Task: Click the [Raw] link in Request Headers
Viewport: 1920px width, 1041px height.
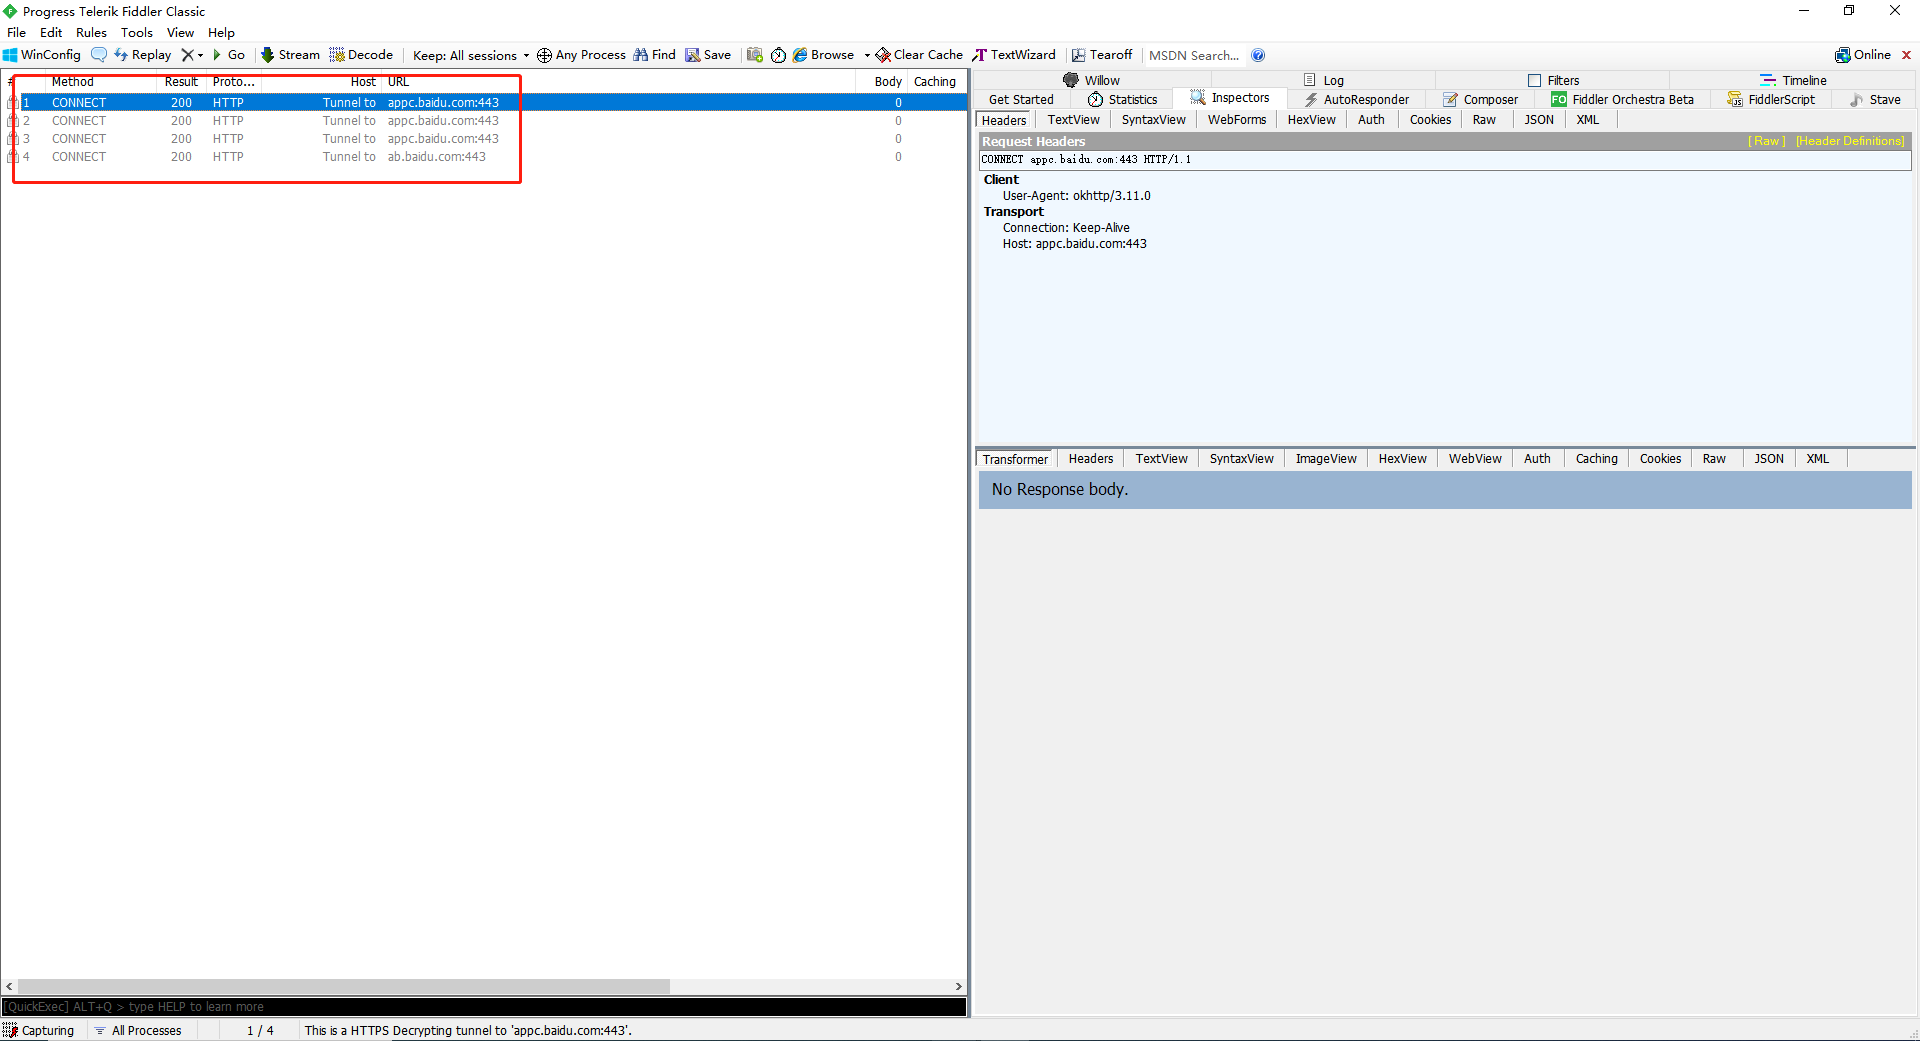Action: click(x=1766, y=141)
